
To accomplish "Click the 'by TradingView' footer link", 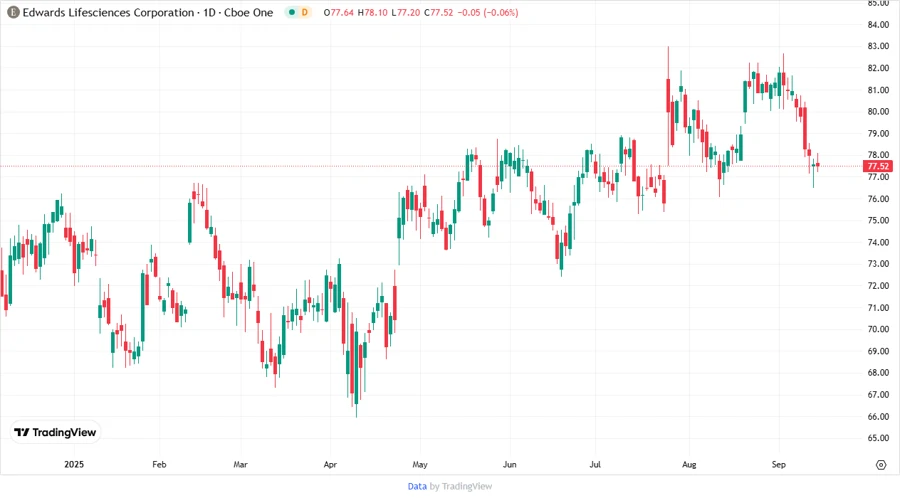I will click(461, 486).
